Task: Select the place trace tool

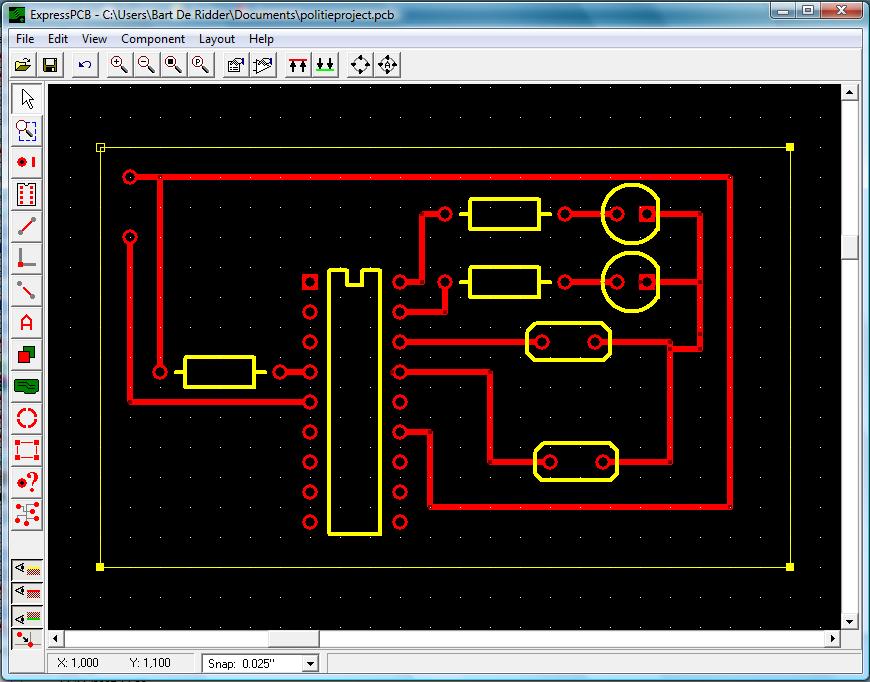Action: tap(27, 225)
